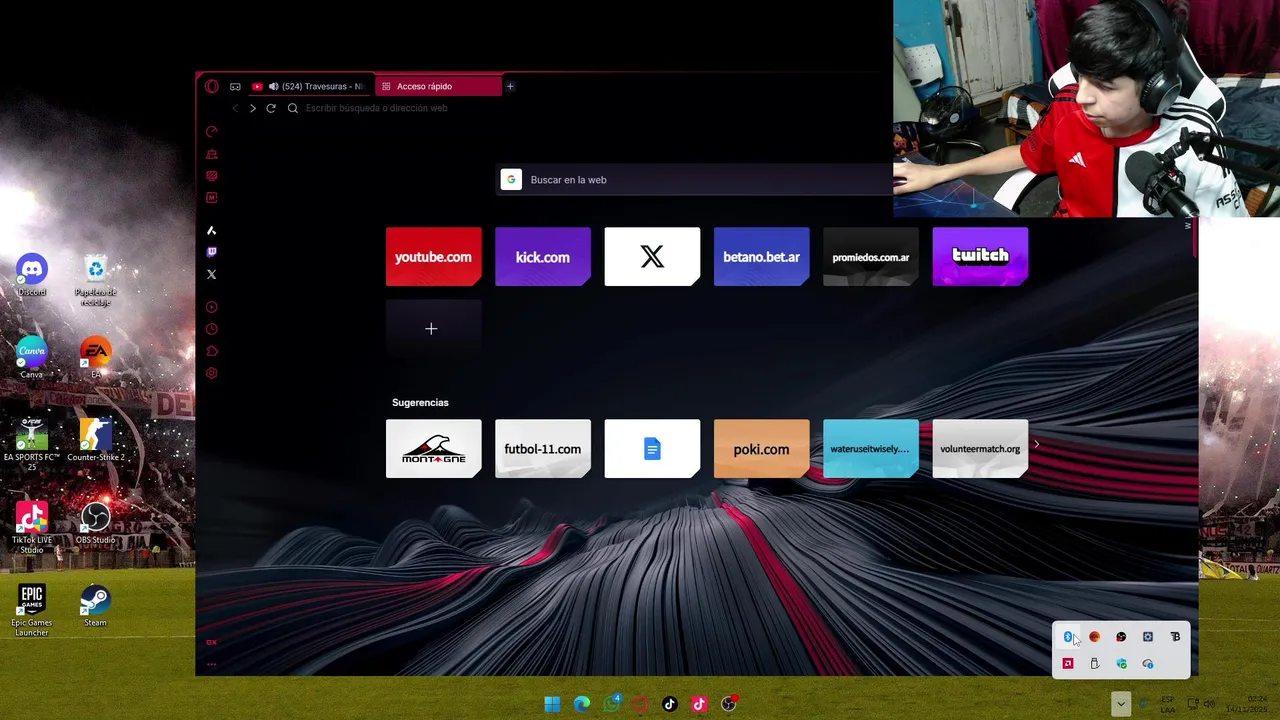Click the Windows Security tray icon

tap(1121, 664)
